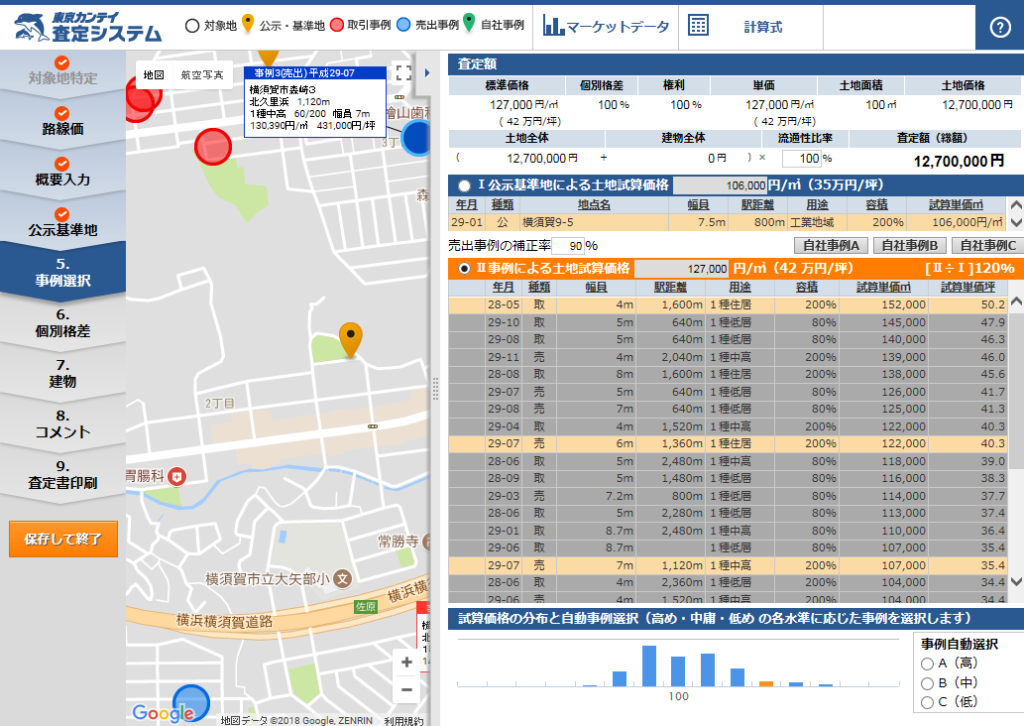
Task: Select A（高） auto-selection radio option
Action: coord(927,663)
